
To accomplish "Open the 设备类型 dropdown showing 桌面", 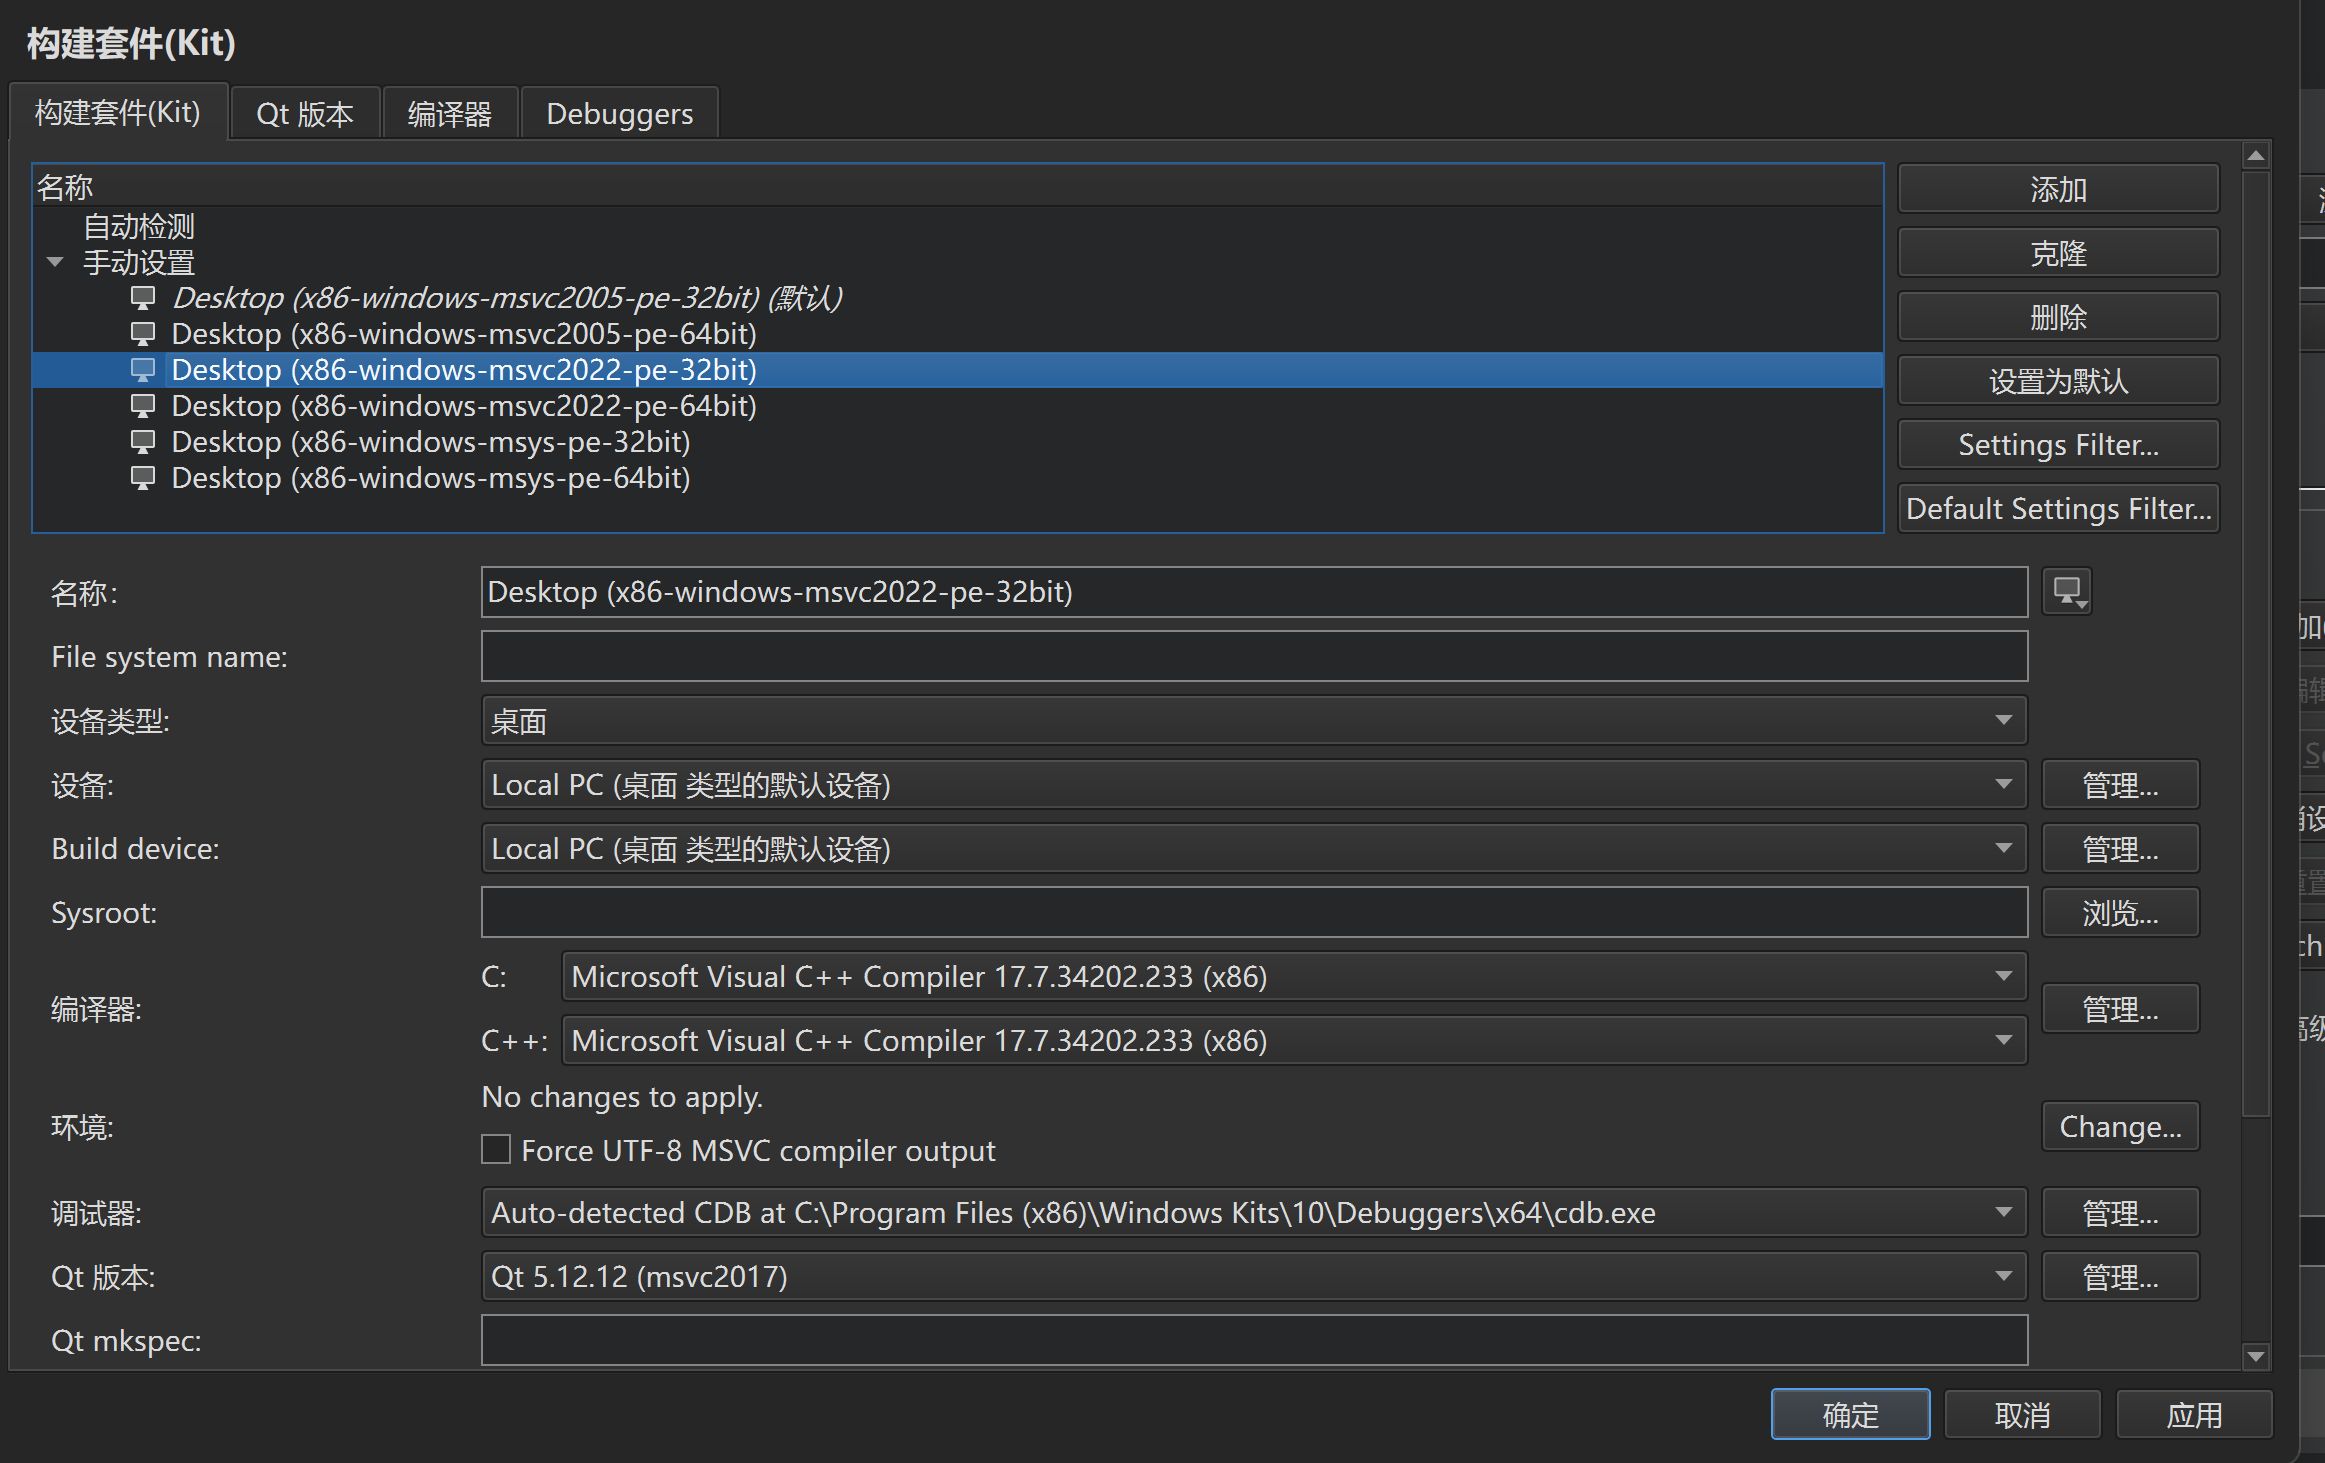I will (1253, 721).
